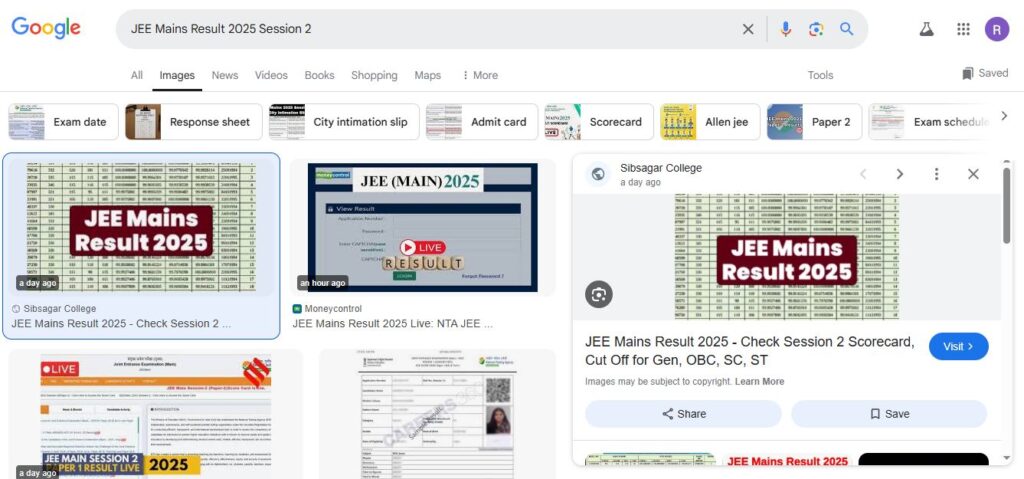Open Google Lens image search
The height and width of the screenshot is (479, 1024).
tap(816, 29)
